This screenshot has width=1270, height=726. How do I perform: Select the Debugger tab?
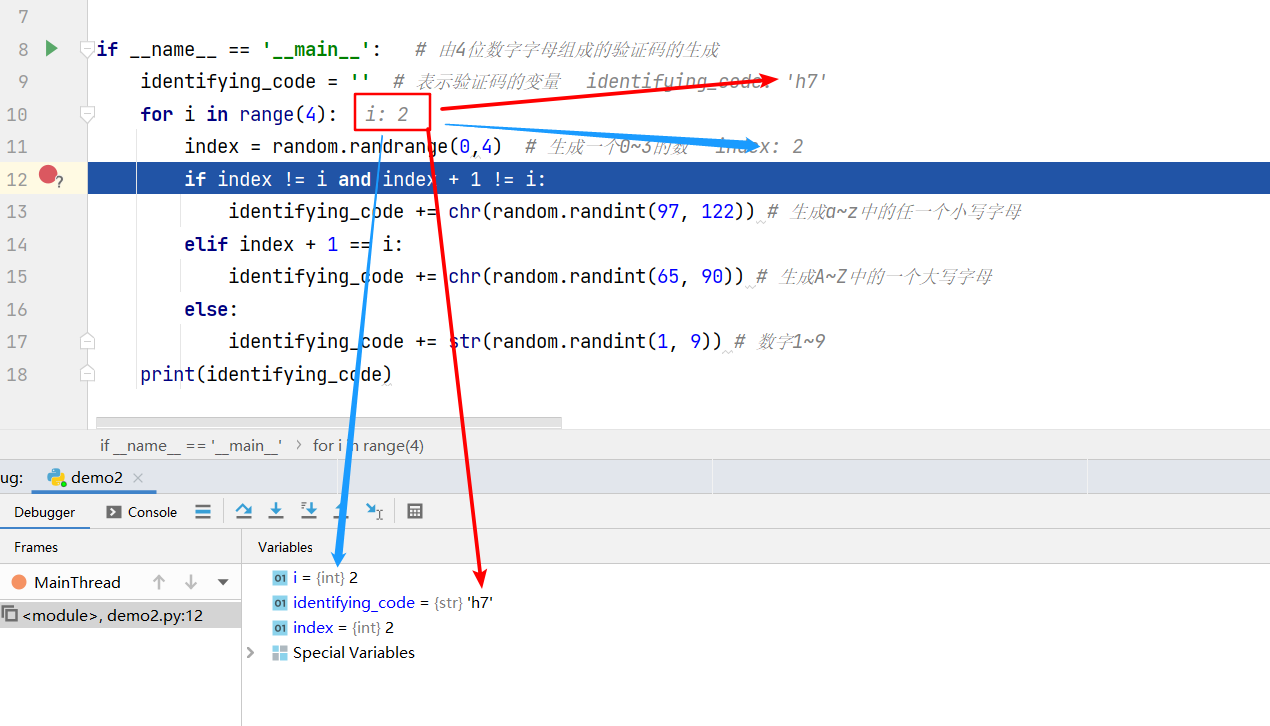coord(44,512)
